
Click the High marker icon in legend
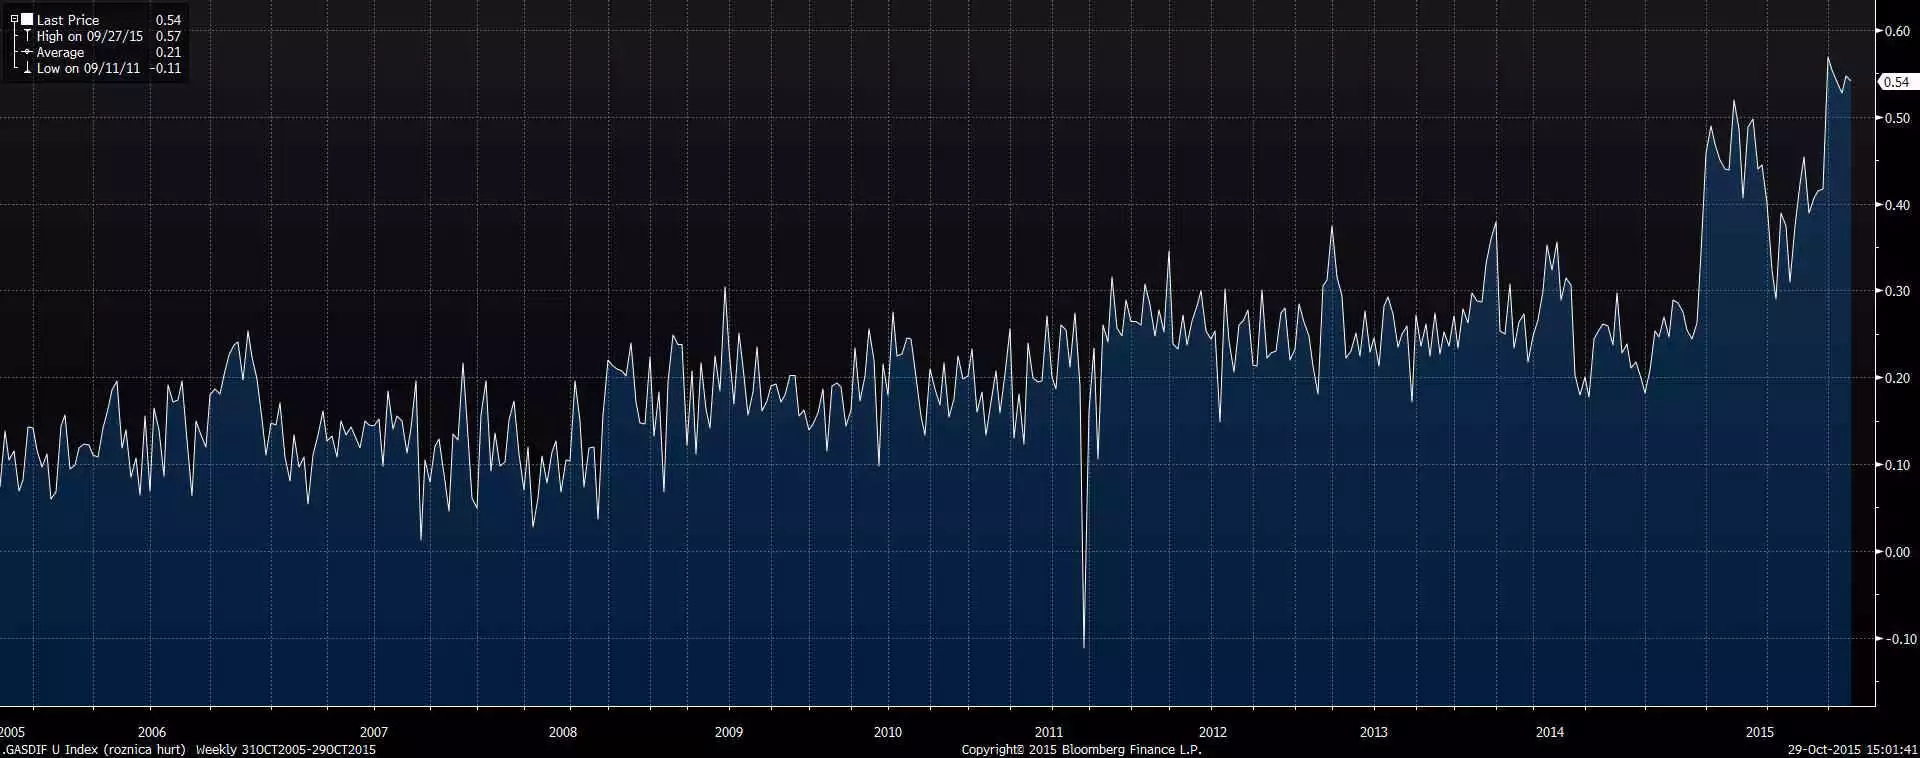tap(27, 36)
